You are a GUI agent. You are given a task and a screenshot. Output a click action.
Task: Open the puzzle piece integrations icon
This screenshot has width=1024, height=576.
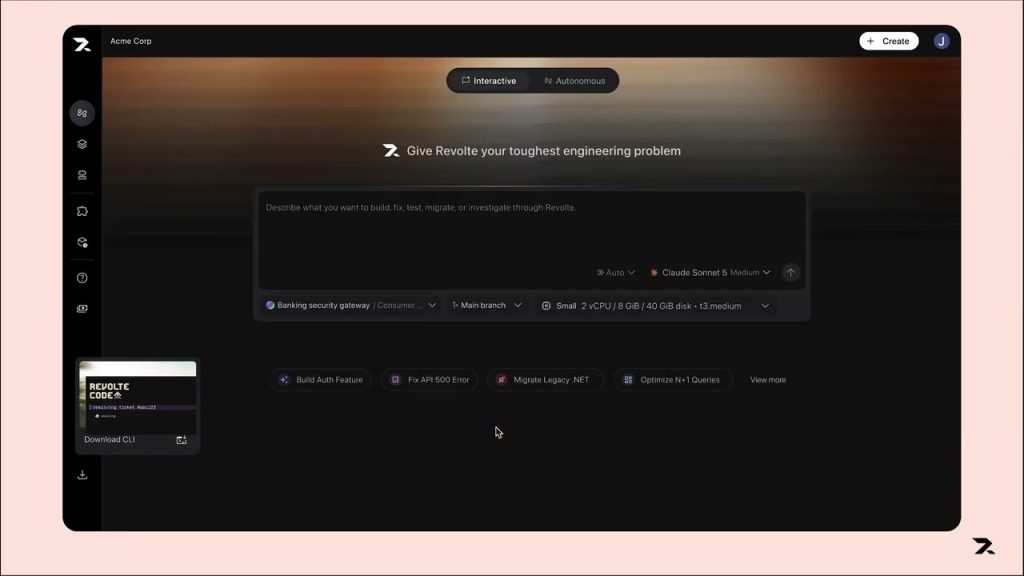click(x=82, y=211)
